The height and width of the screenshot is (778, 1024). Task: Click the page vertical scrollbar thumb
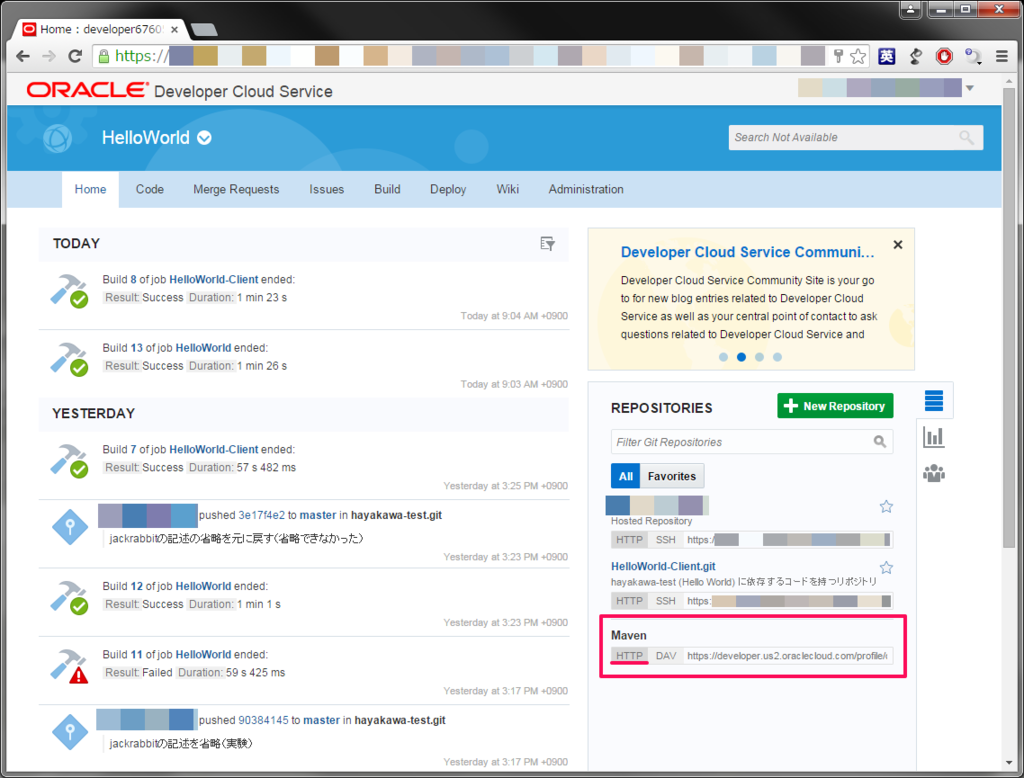point(1010,317)
